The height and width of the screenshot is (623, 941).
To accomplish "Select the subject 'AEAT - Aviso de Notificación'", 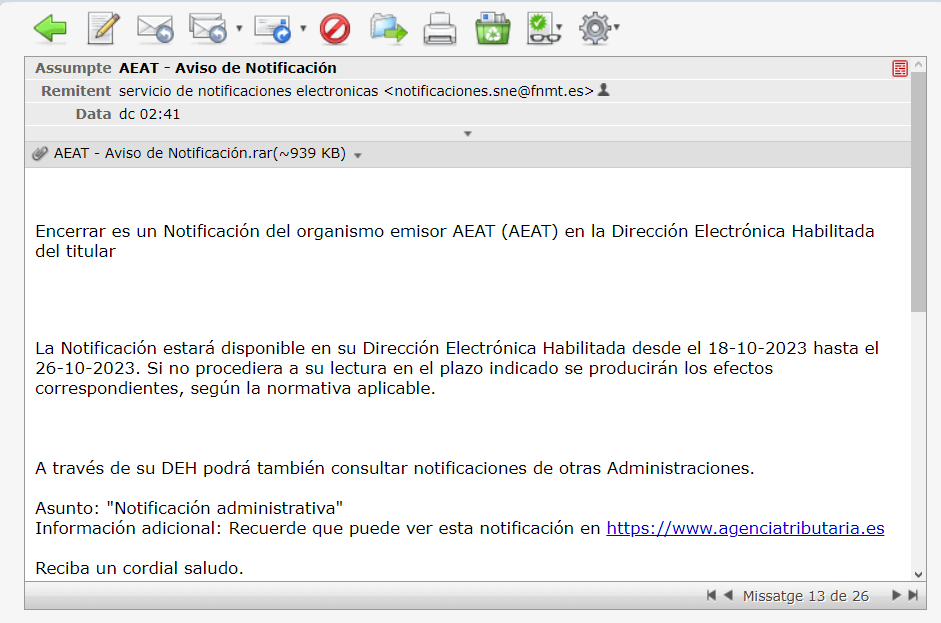I will point(227,68).
